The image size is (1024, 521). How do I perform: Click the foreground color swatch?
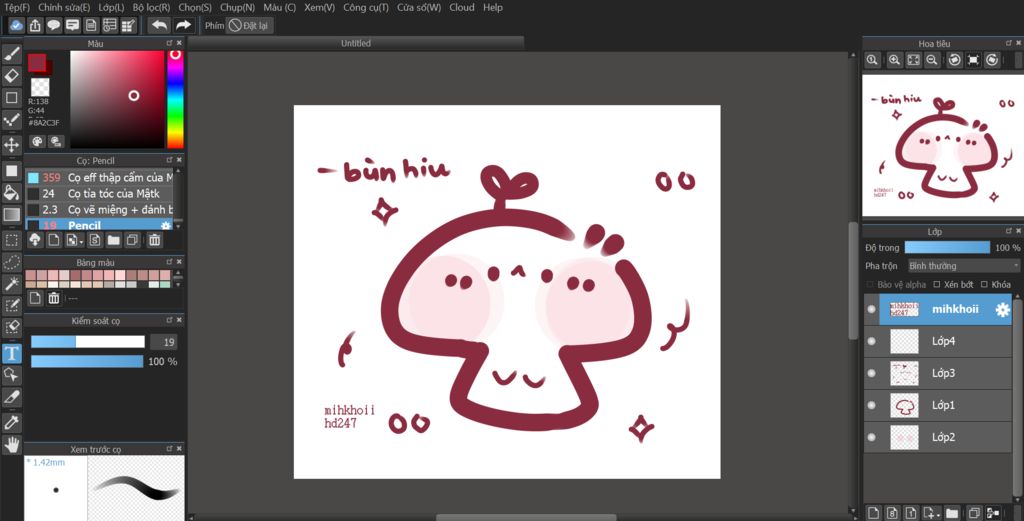(37, 63)
